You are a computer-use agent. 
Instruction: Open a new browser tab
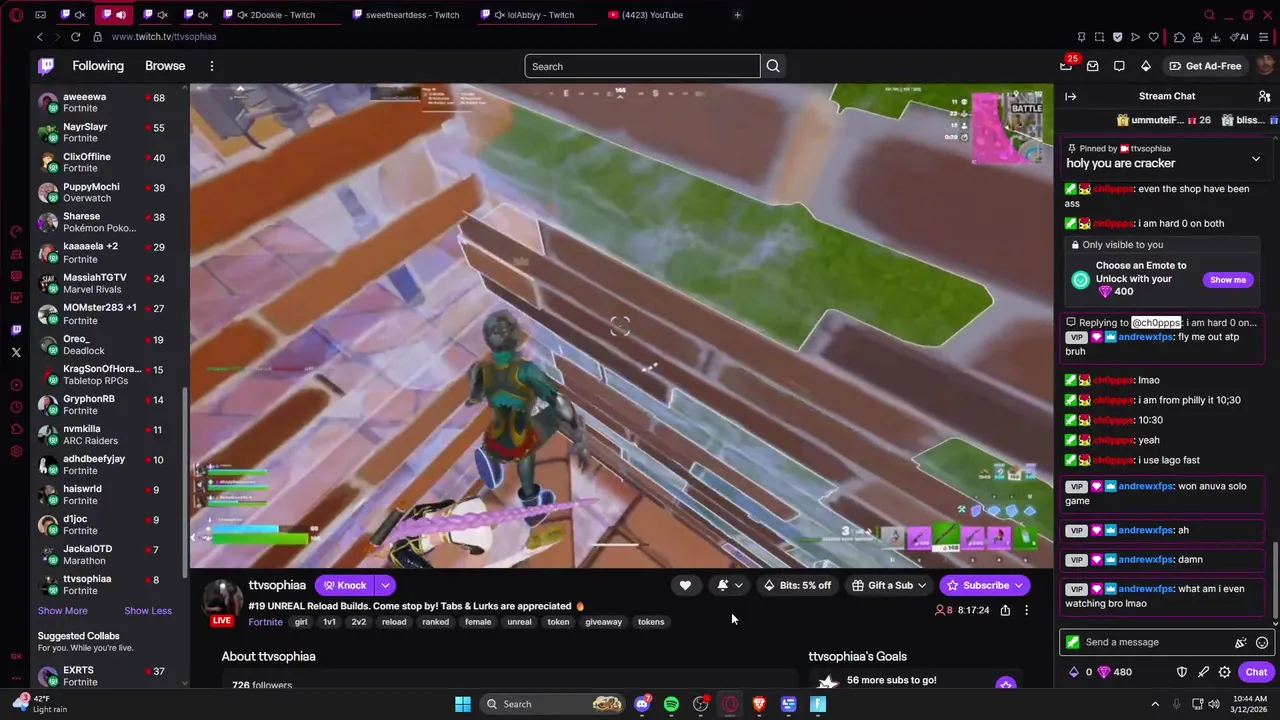tap(737, 15)
